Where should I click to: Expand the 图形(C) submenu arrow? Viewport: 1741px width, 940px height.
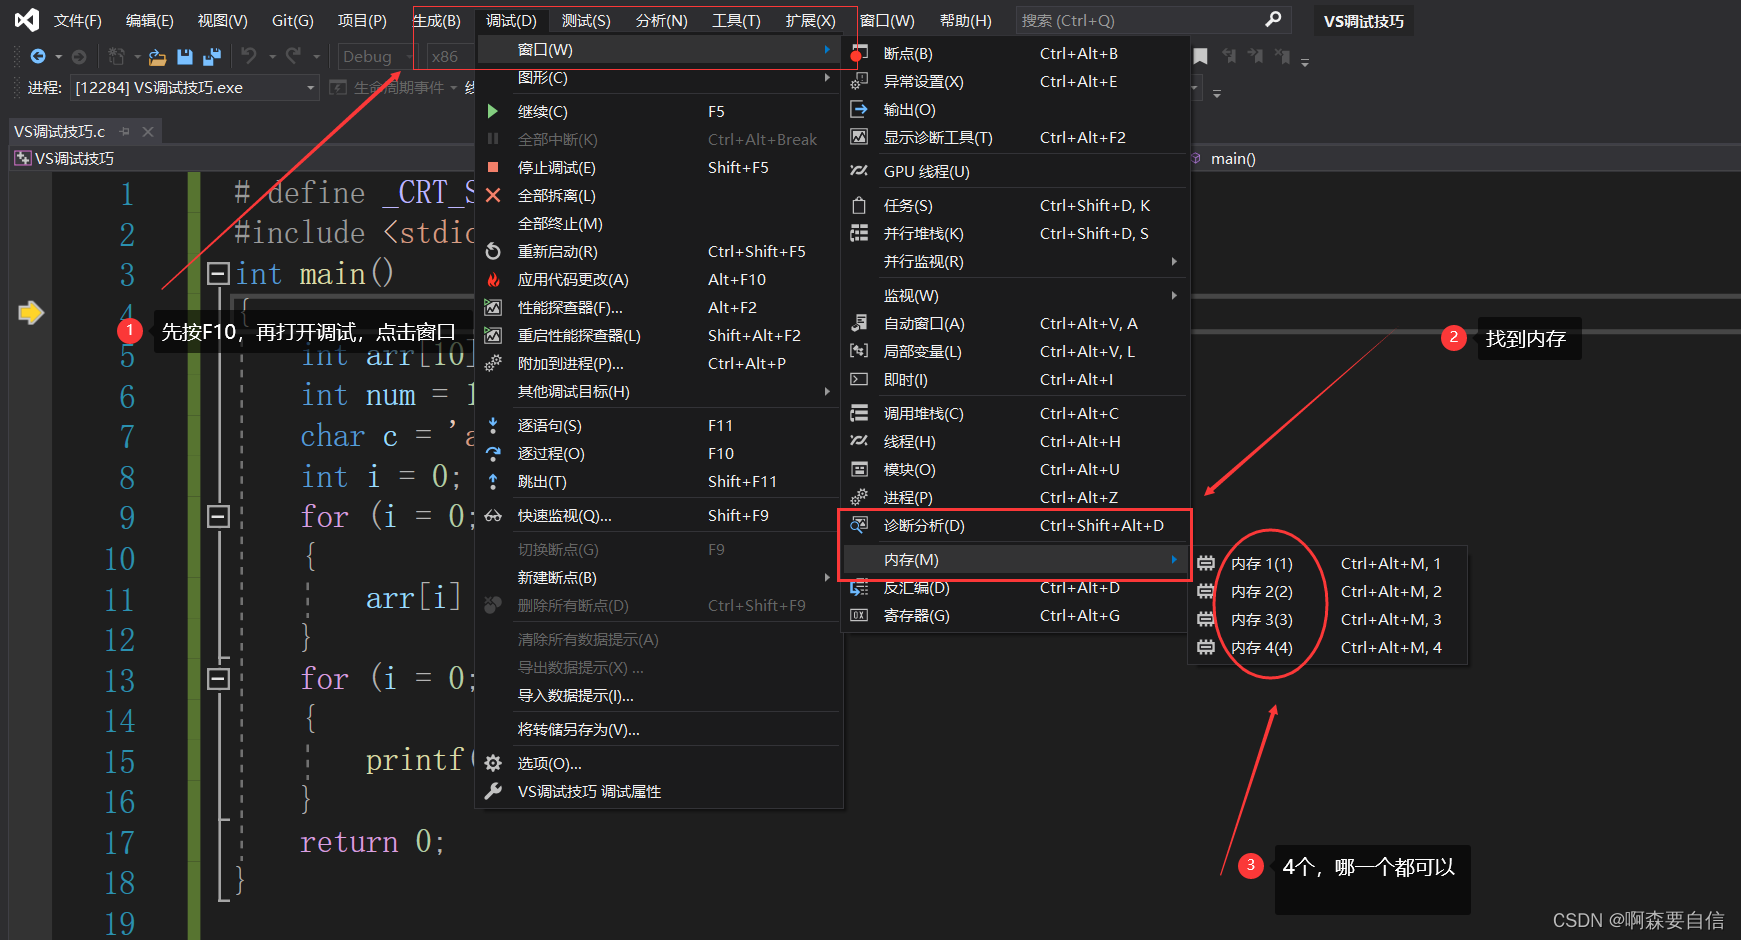(x=827, y=77)
